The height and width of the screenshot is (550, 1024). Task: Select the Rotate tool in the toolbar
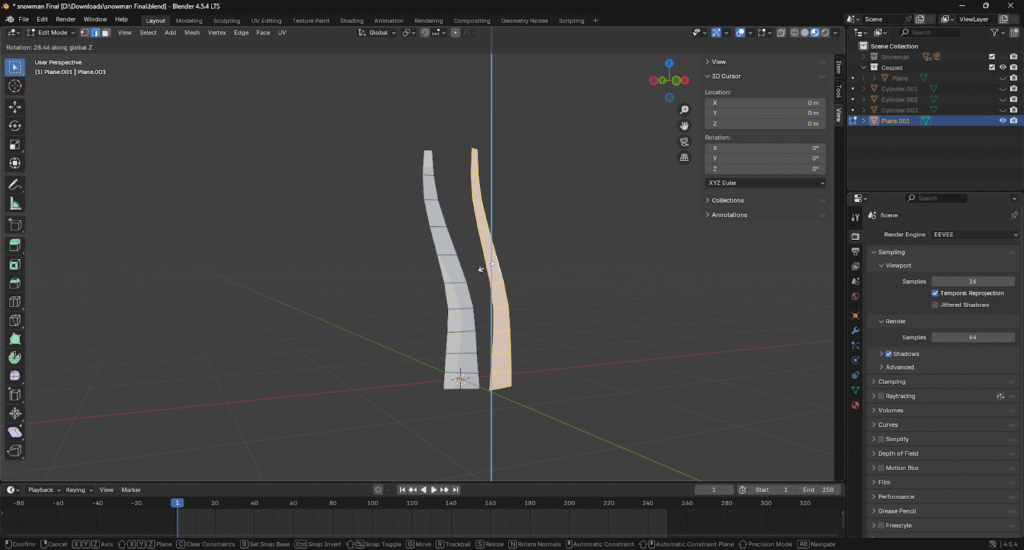(15, 125)
